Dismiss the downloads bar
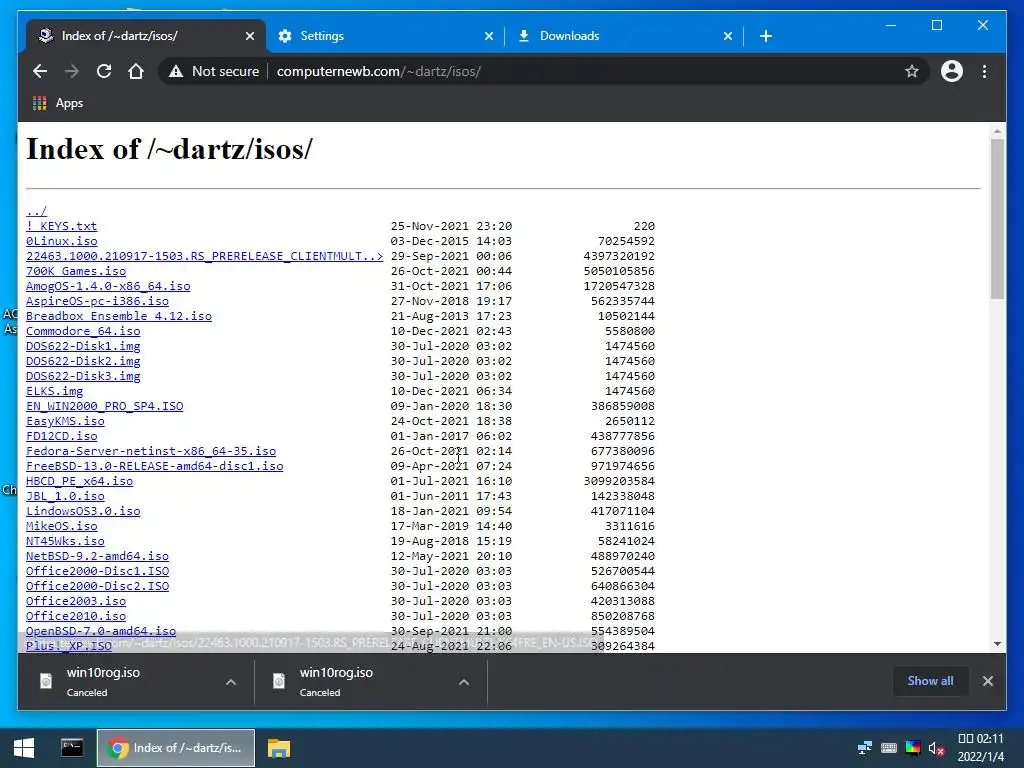 point(987,681)
